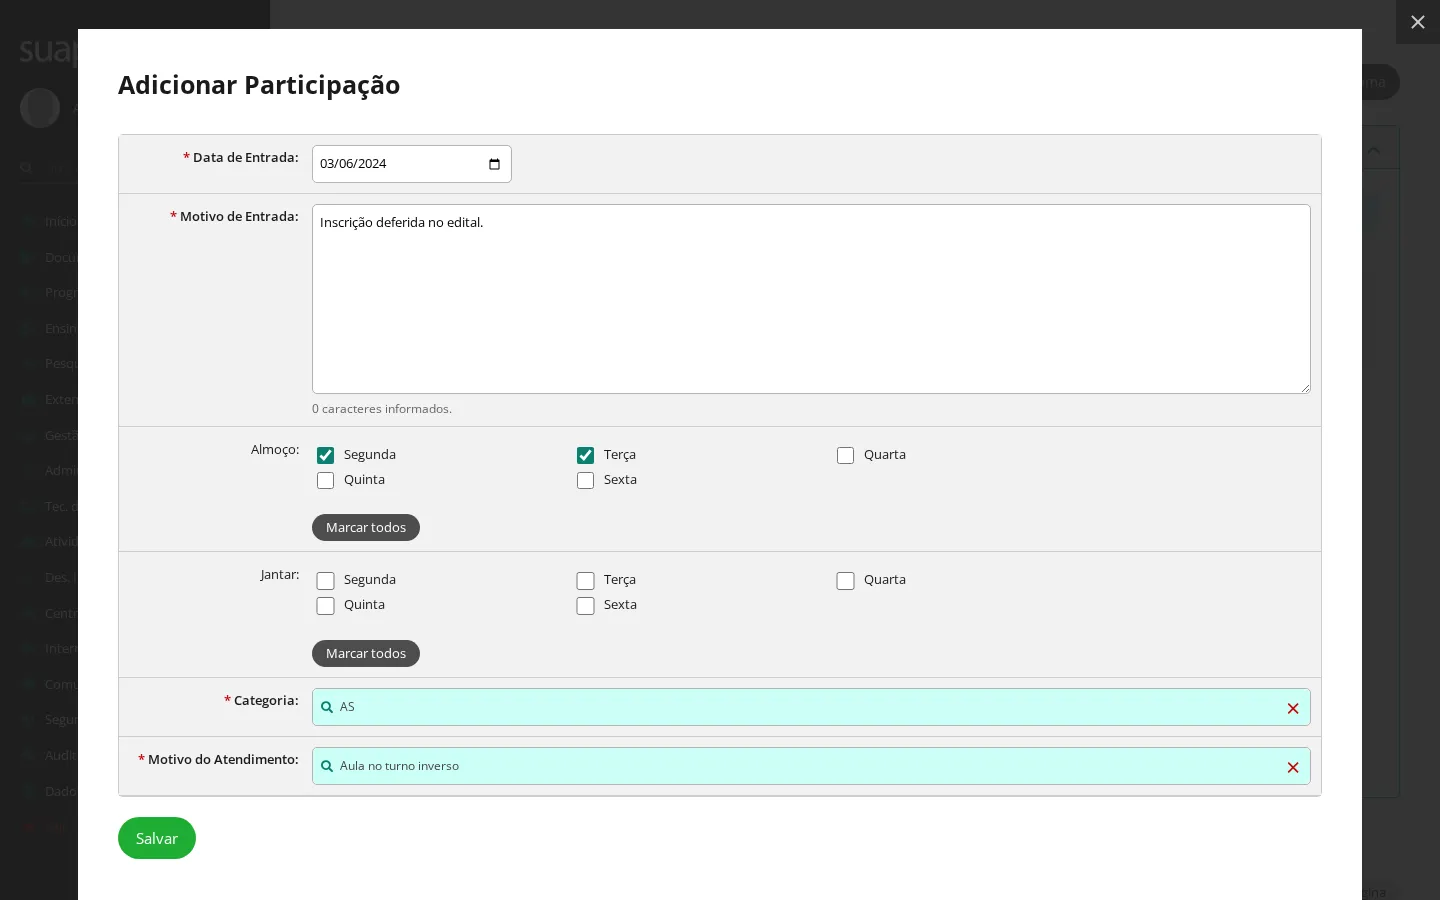Click the search icon in Categoria field
Screen dimensions: 1440x900
point(327,707)
